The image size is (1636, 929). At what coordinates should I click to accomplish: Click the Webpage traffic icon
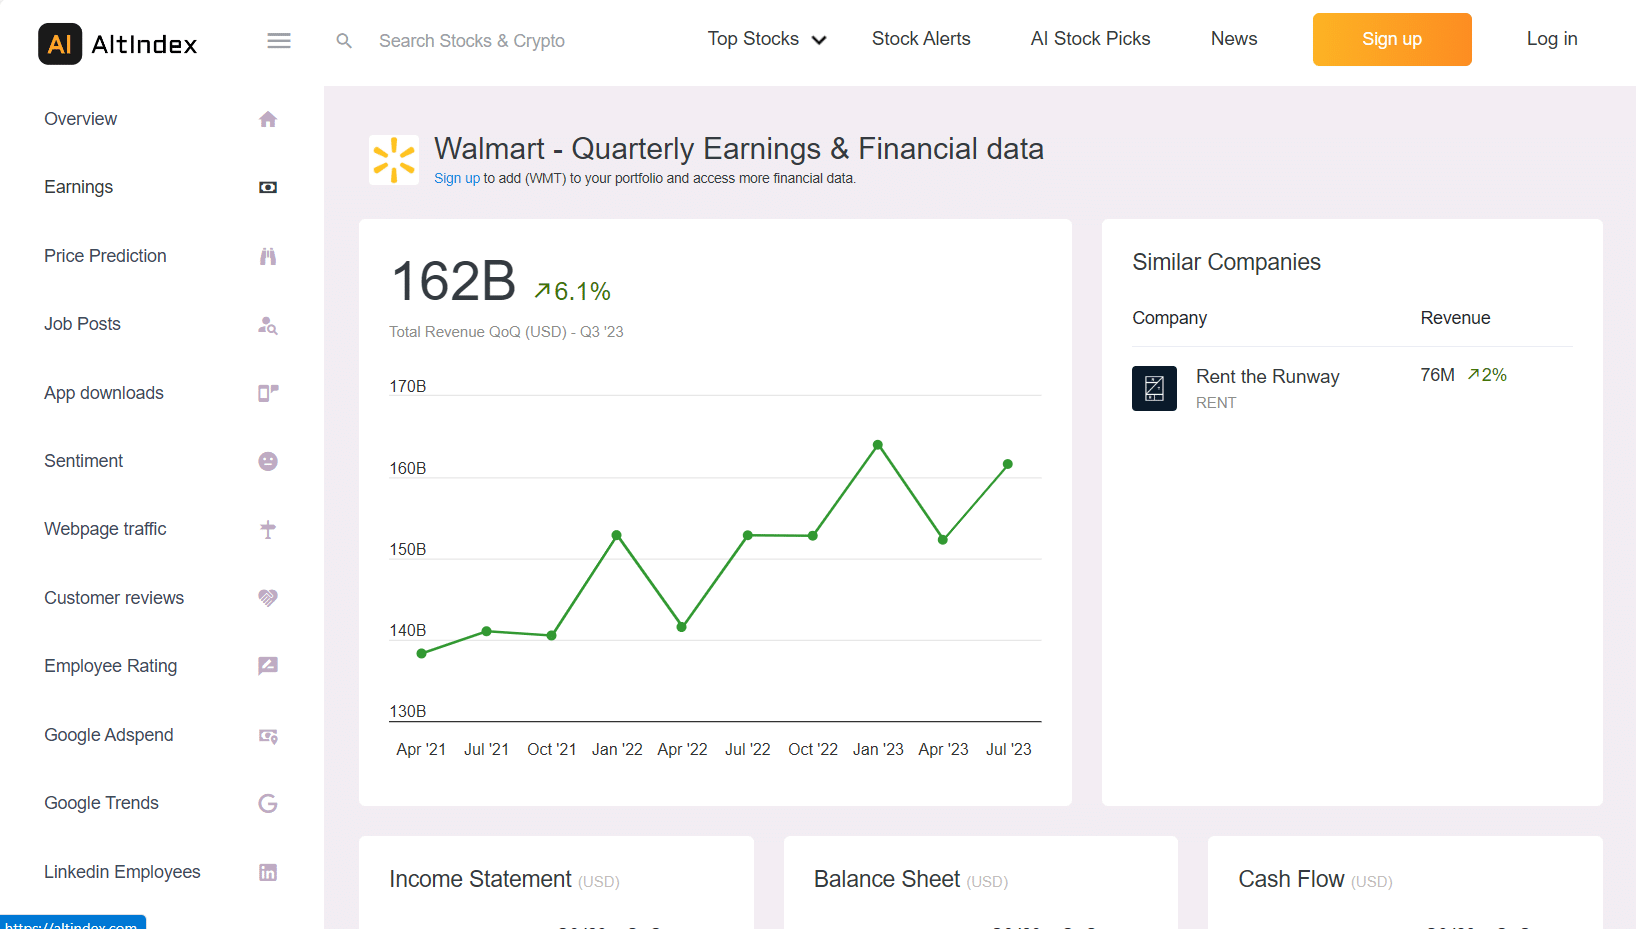(268, 529)
